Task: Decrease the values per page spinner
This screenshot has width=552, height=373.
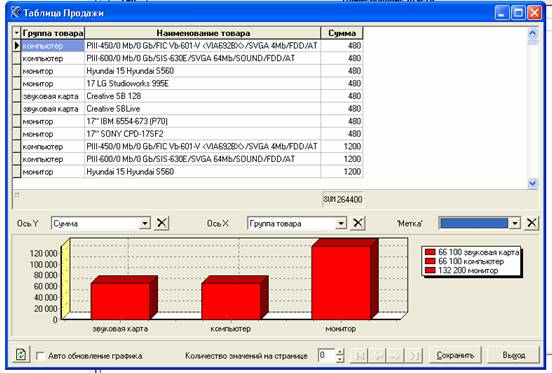Action: (x=340, y=359)
